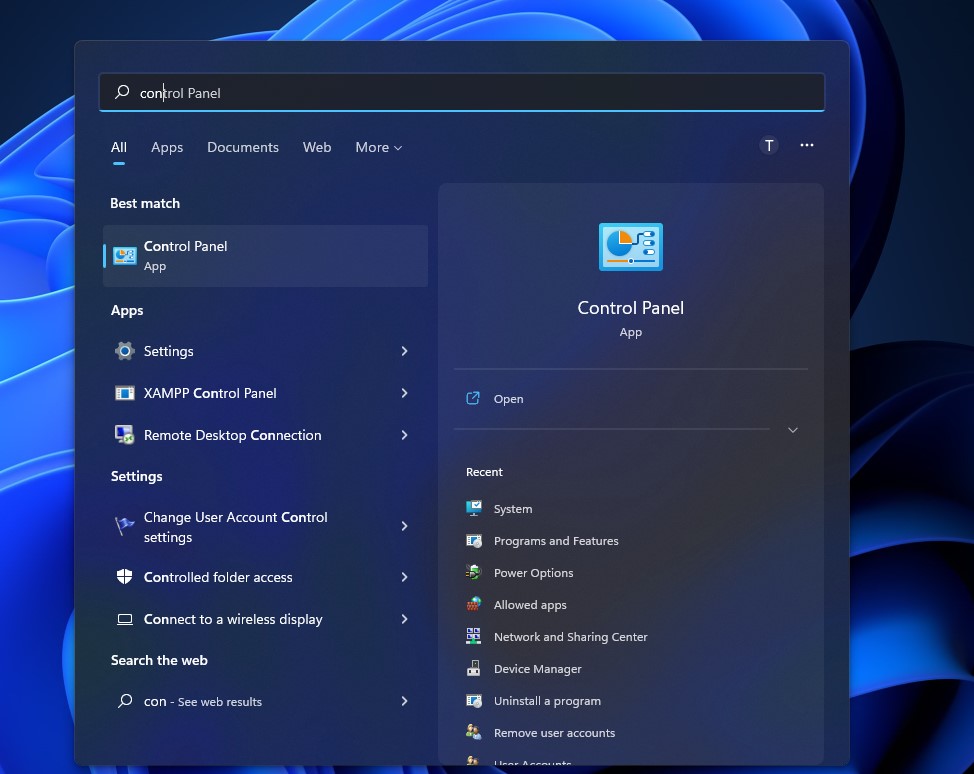
Task: Launch the Settings app result
Action: click(x=265, y=351)
